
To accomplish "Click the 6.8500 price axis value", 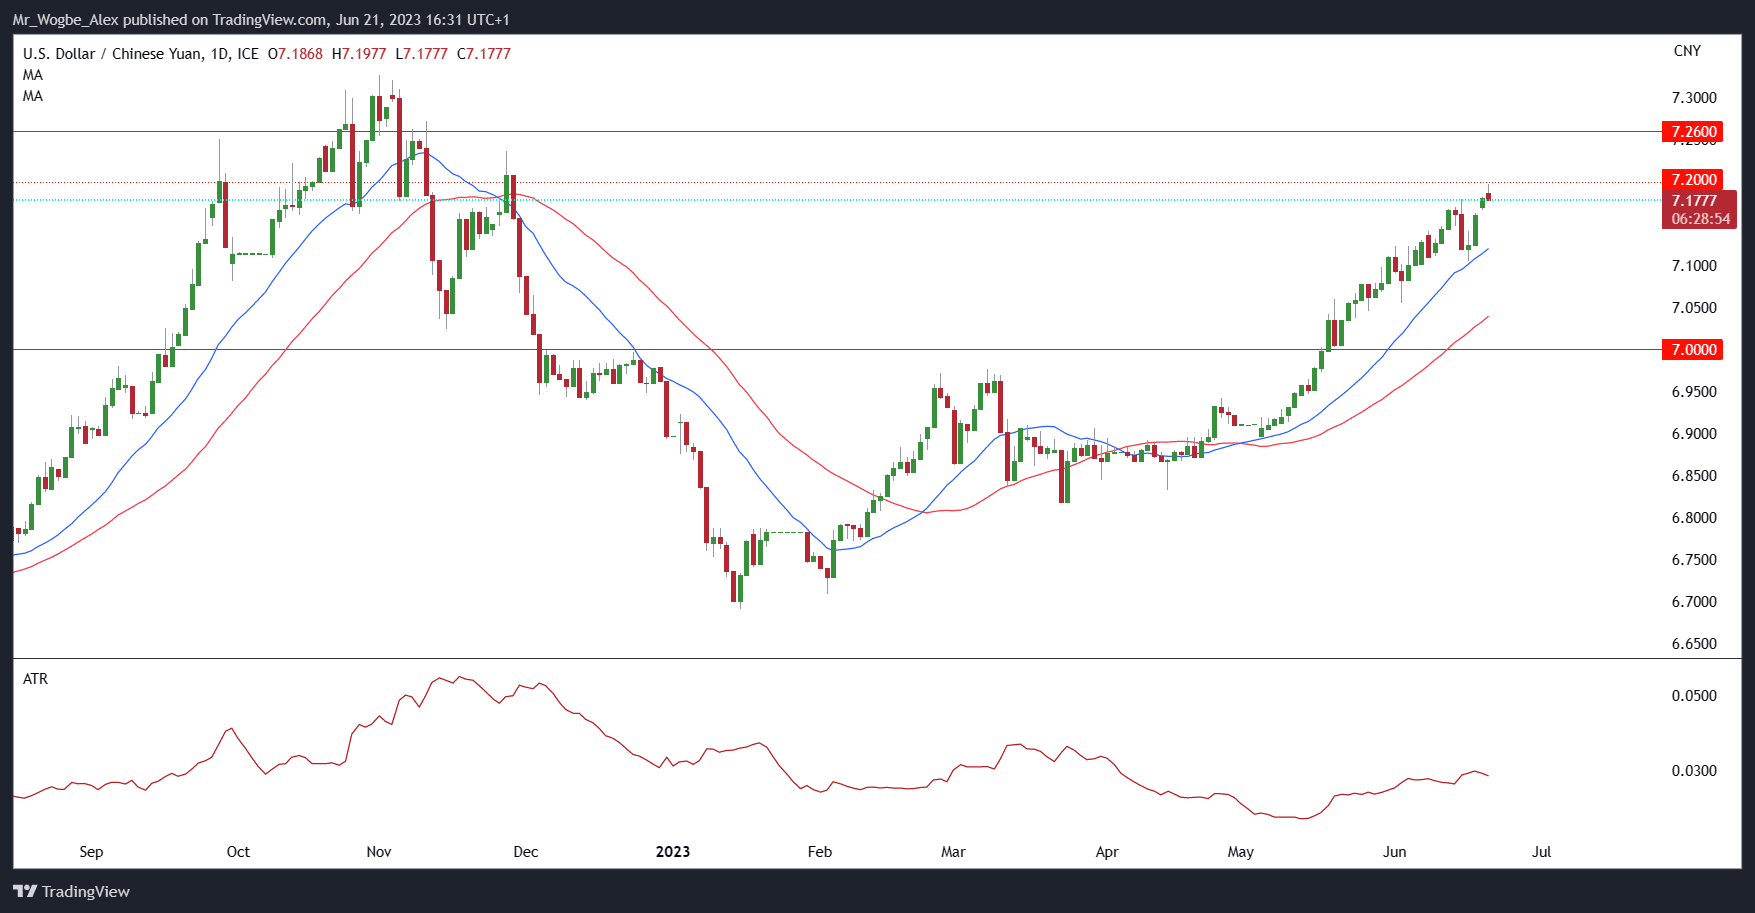I will click(1694, 476).
